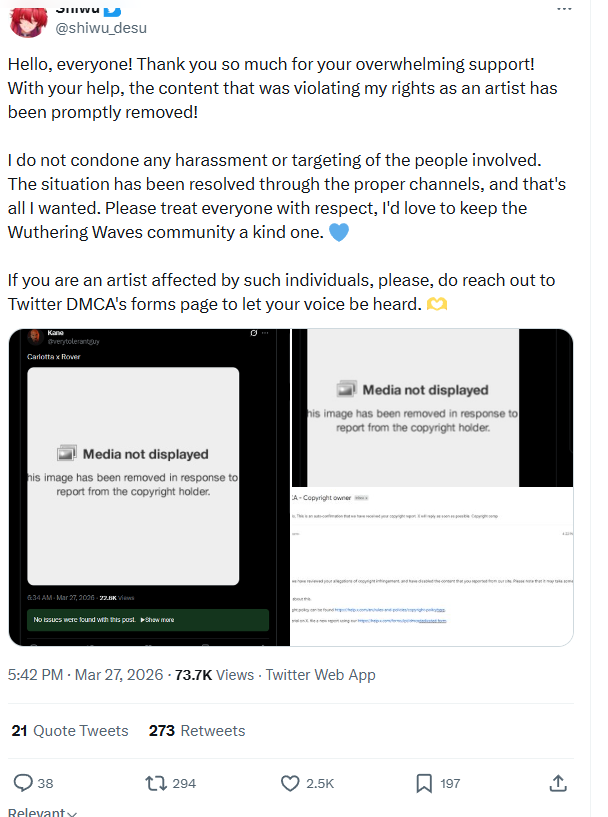Open the left attached screenshot image
This screenshot has height=817, width=608.
[x=148, y=487]
